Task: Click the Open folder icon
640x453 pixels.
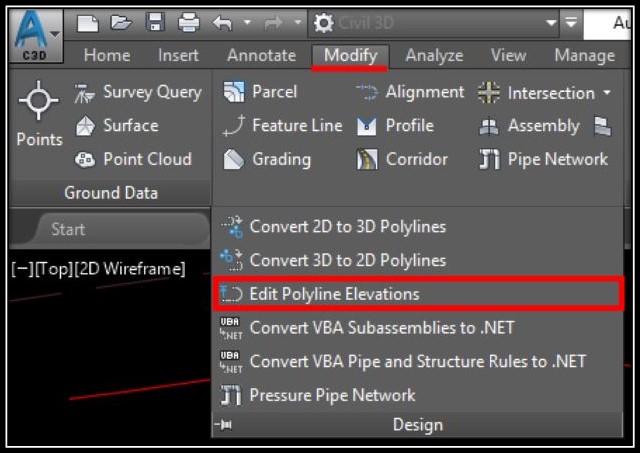Action: point(122,22)
